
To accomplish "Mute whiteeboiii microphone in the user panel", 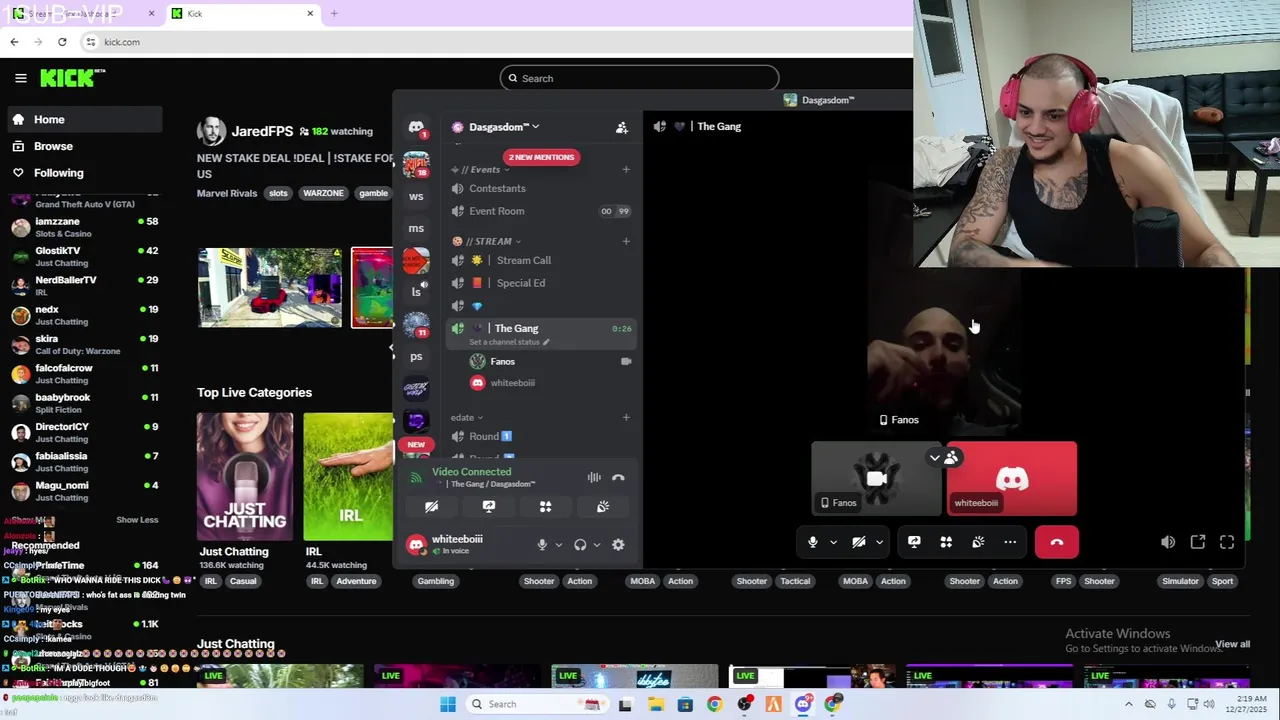I will click(x=542, y=545).
